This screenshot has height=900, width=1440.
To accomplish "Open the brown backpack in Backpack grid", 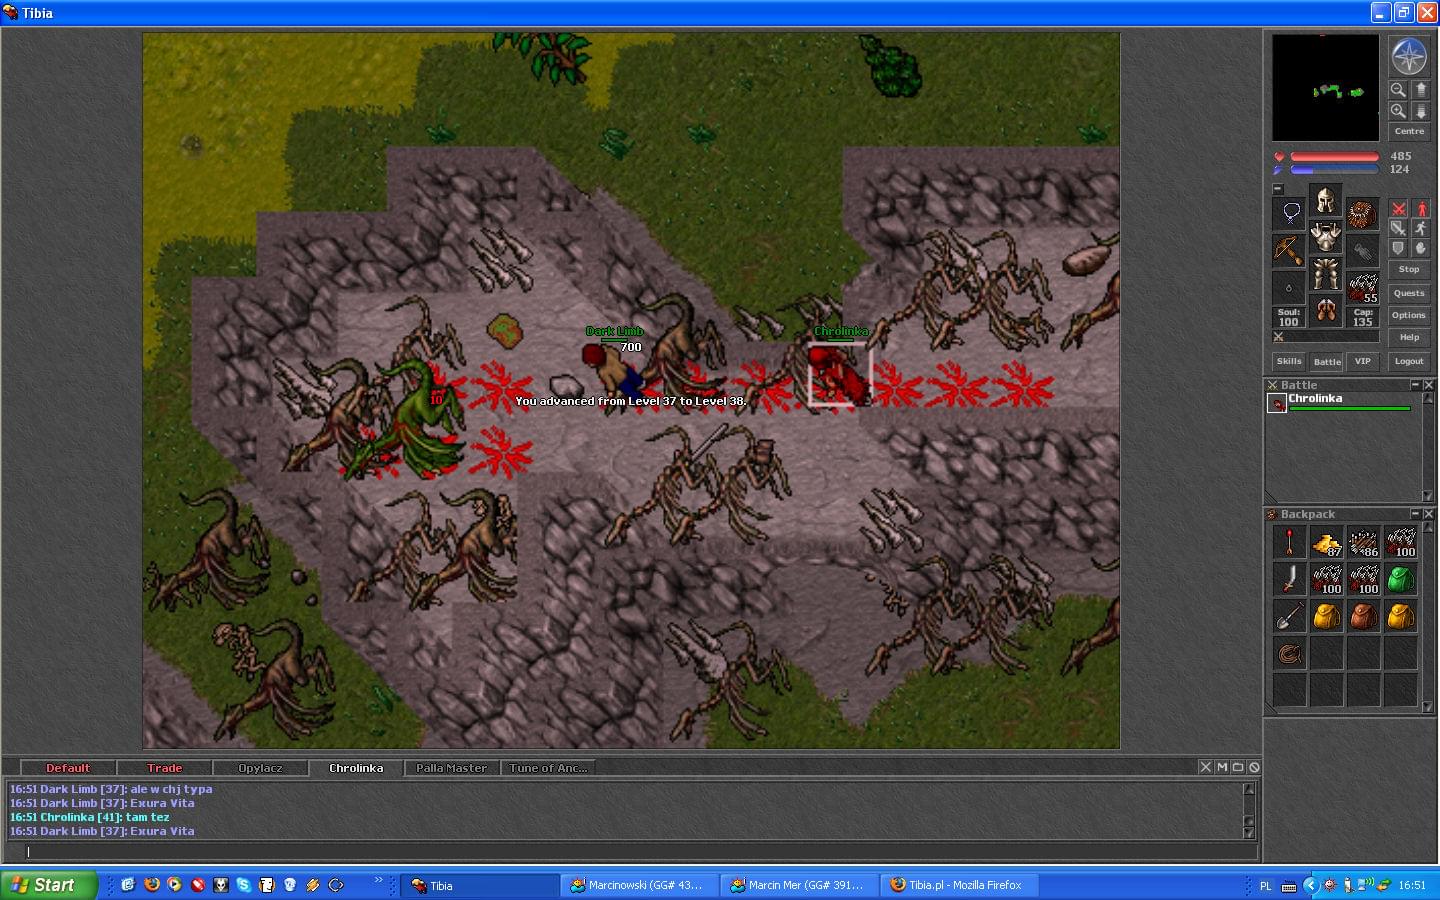I will coord(1364,616).
